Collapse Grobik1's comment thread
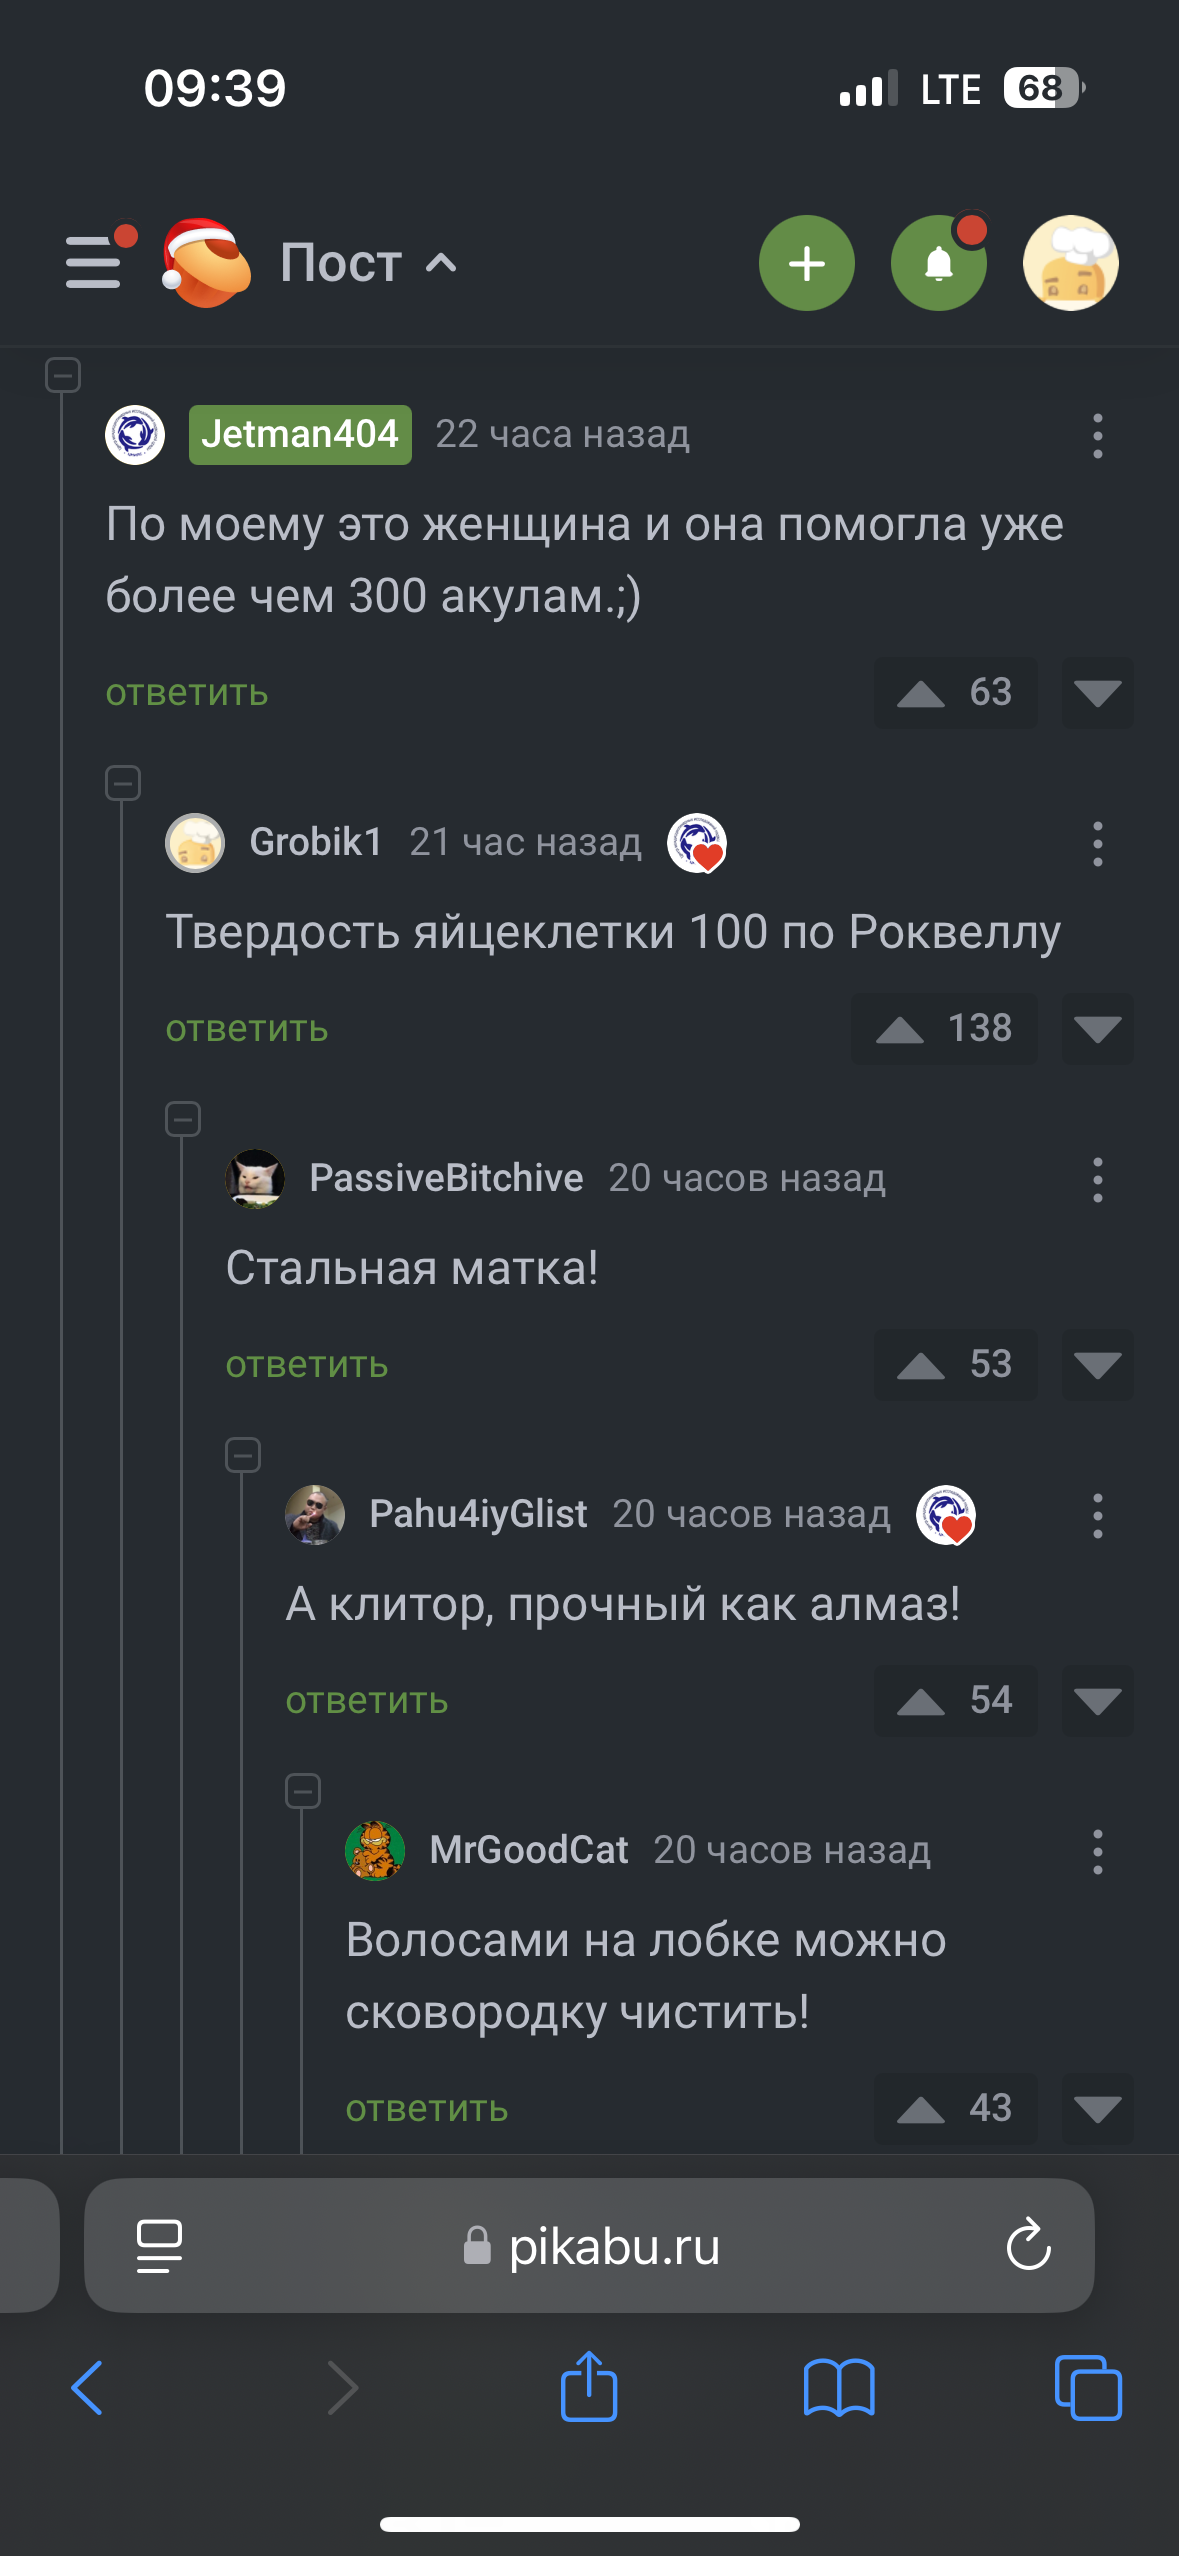The width and height of the screenshot is (1179, 2556). 123,783
